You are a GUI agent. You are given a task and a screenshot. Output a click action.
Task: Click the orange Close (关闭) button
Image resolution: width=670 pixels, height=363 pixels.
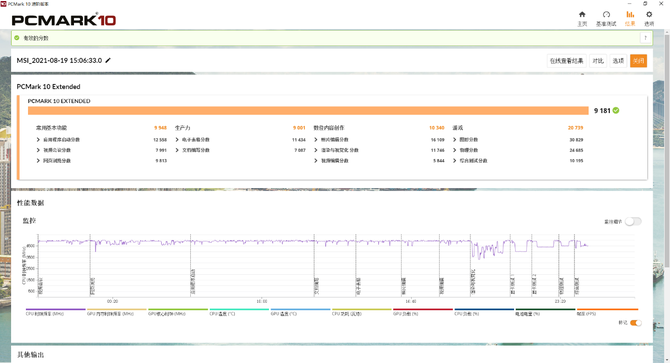638,61
